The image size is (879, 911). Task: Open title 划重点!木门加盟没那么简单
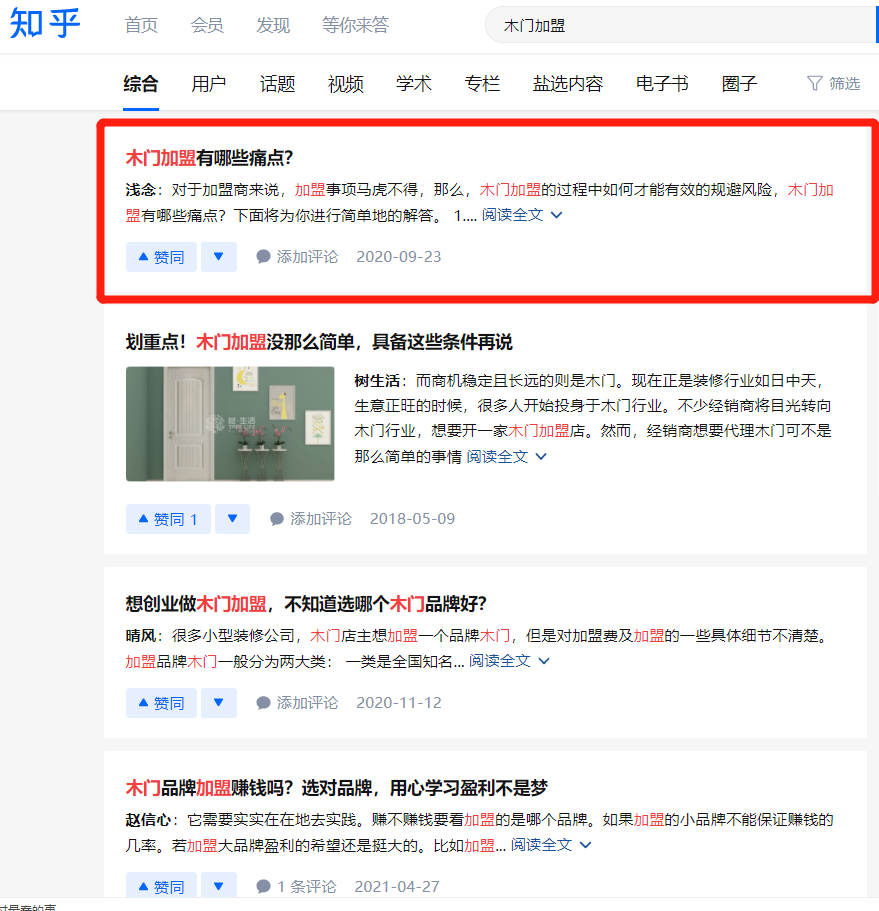pos(319,342)
